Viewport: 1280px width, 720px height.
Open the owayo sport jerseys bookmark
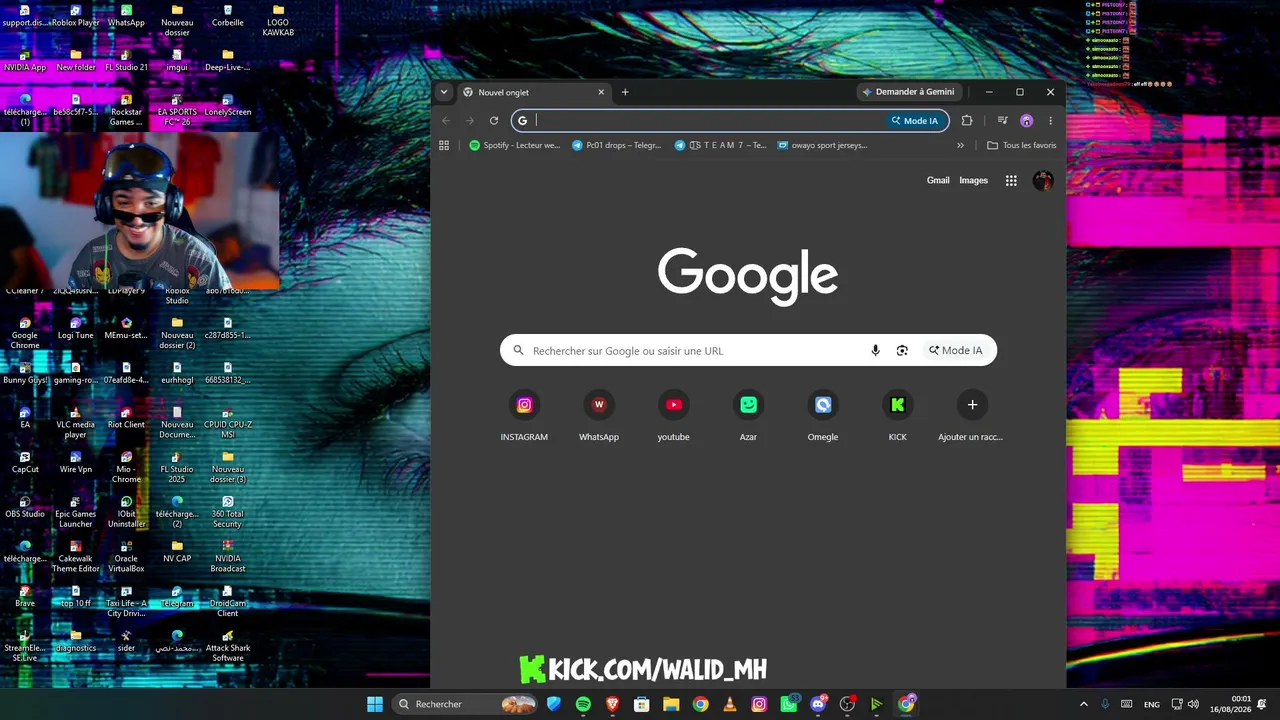click(821, 145)
